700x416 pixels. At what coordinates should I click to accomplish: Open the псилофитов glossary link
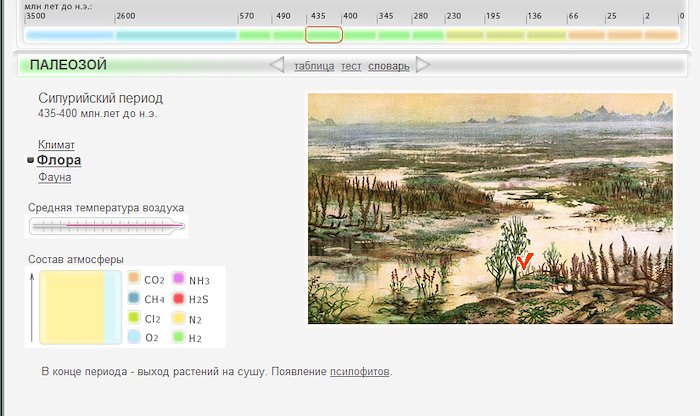[359, 372]
